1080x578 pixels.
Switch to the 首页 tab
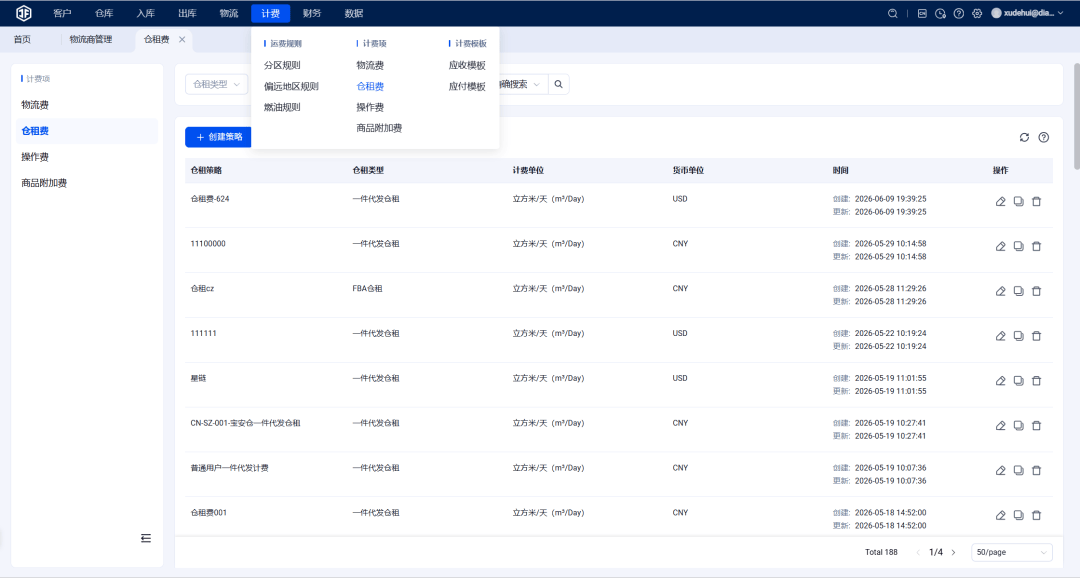[x=23, y=39]
